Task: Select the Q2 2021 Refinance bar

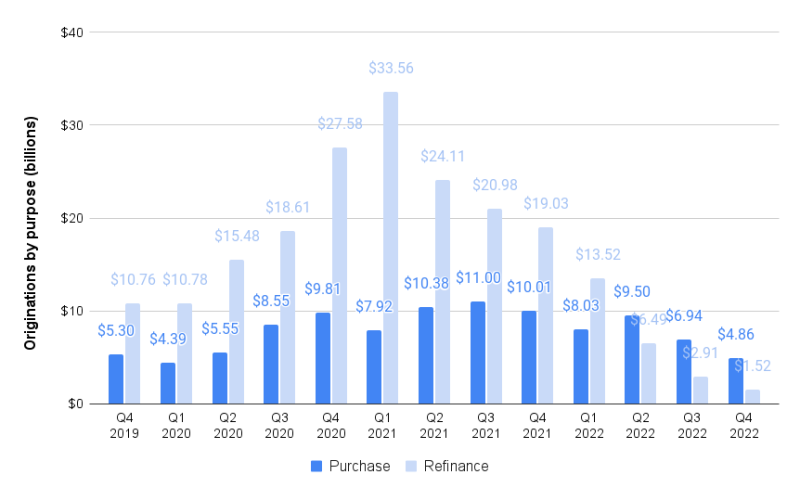Action: [442, 292]
